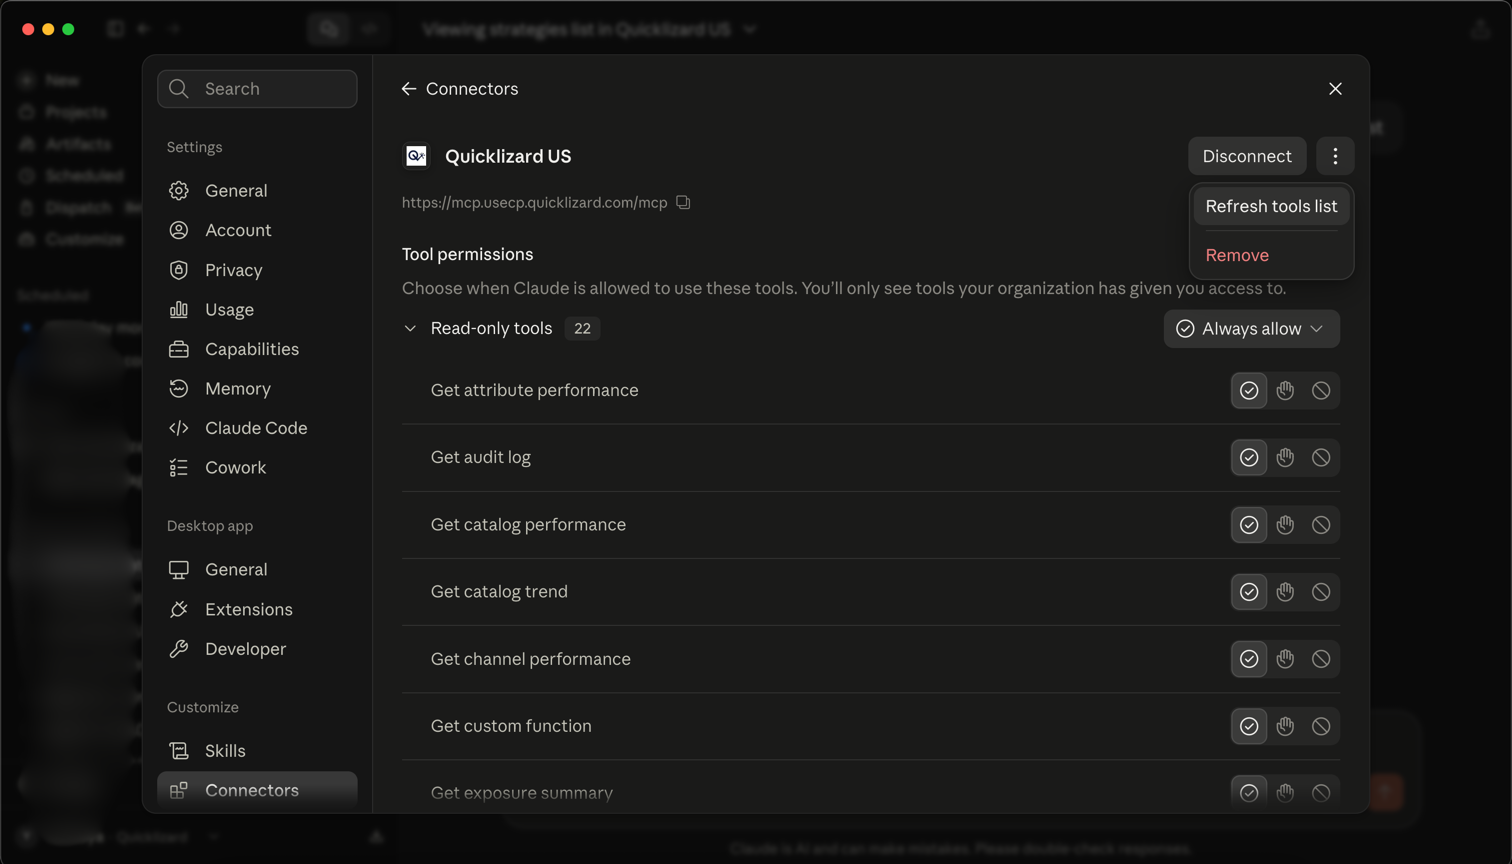The width and height of the screenshot is (1512, 864).
Task: Disconnect the Quicklizard US connector
Action: point(1247,156)
